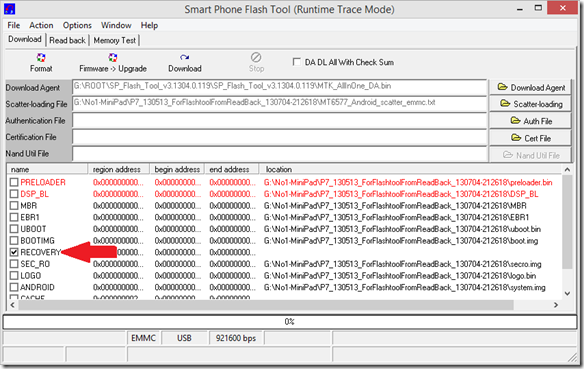Tick the EBR1 partition checkbox
Viewport: 584px width, 369px height.
pyautogui.click(x=14, y=217)
